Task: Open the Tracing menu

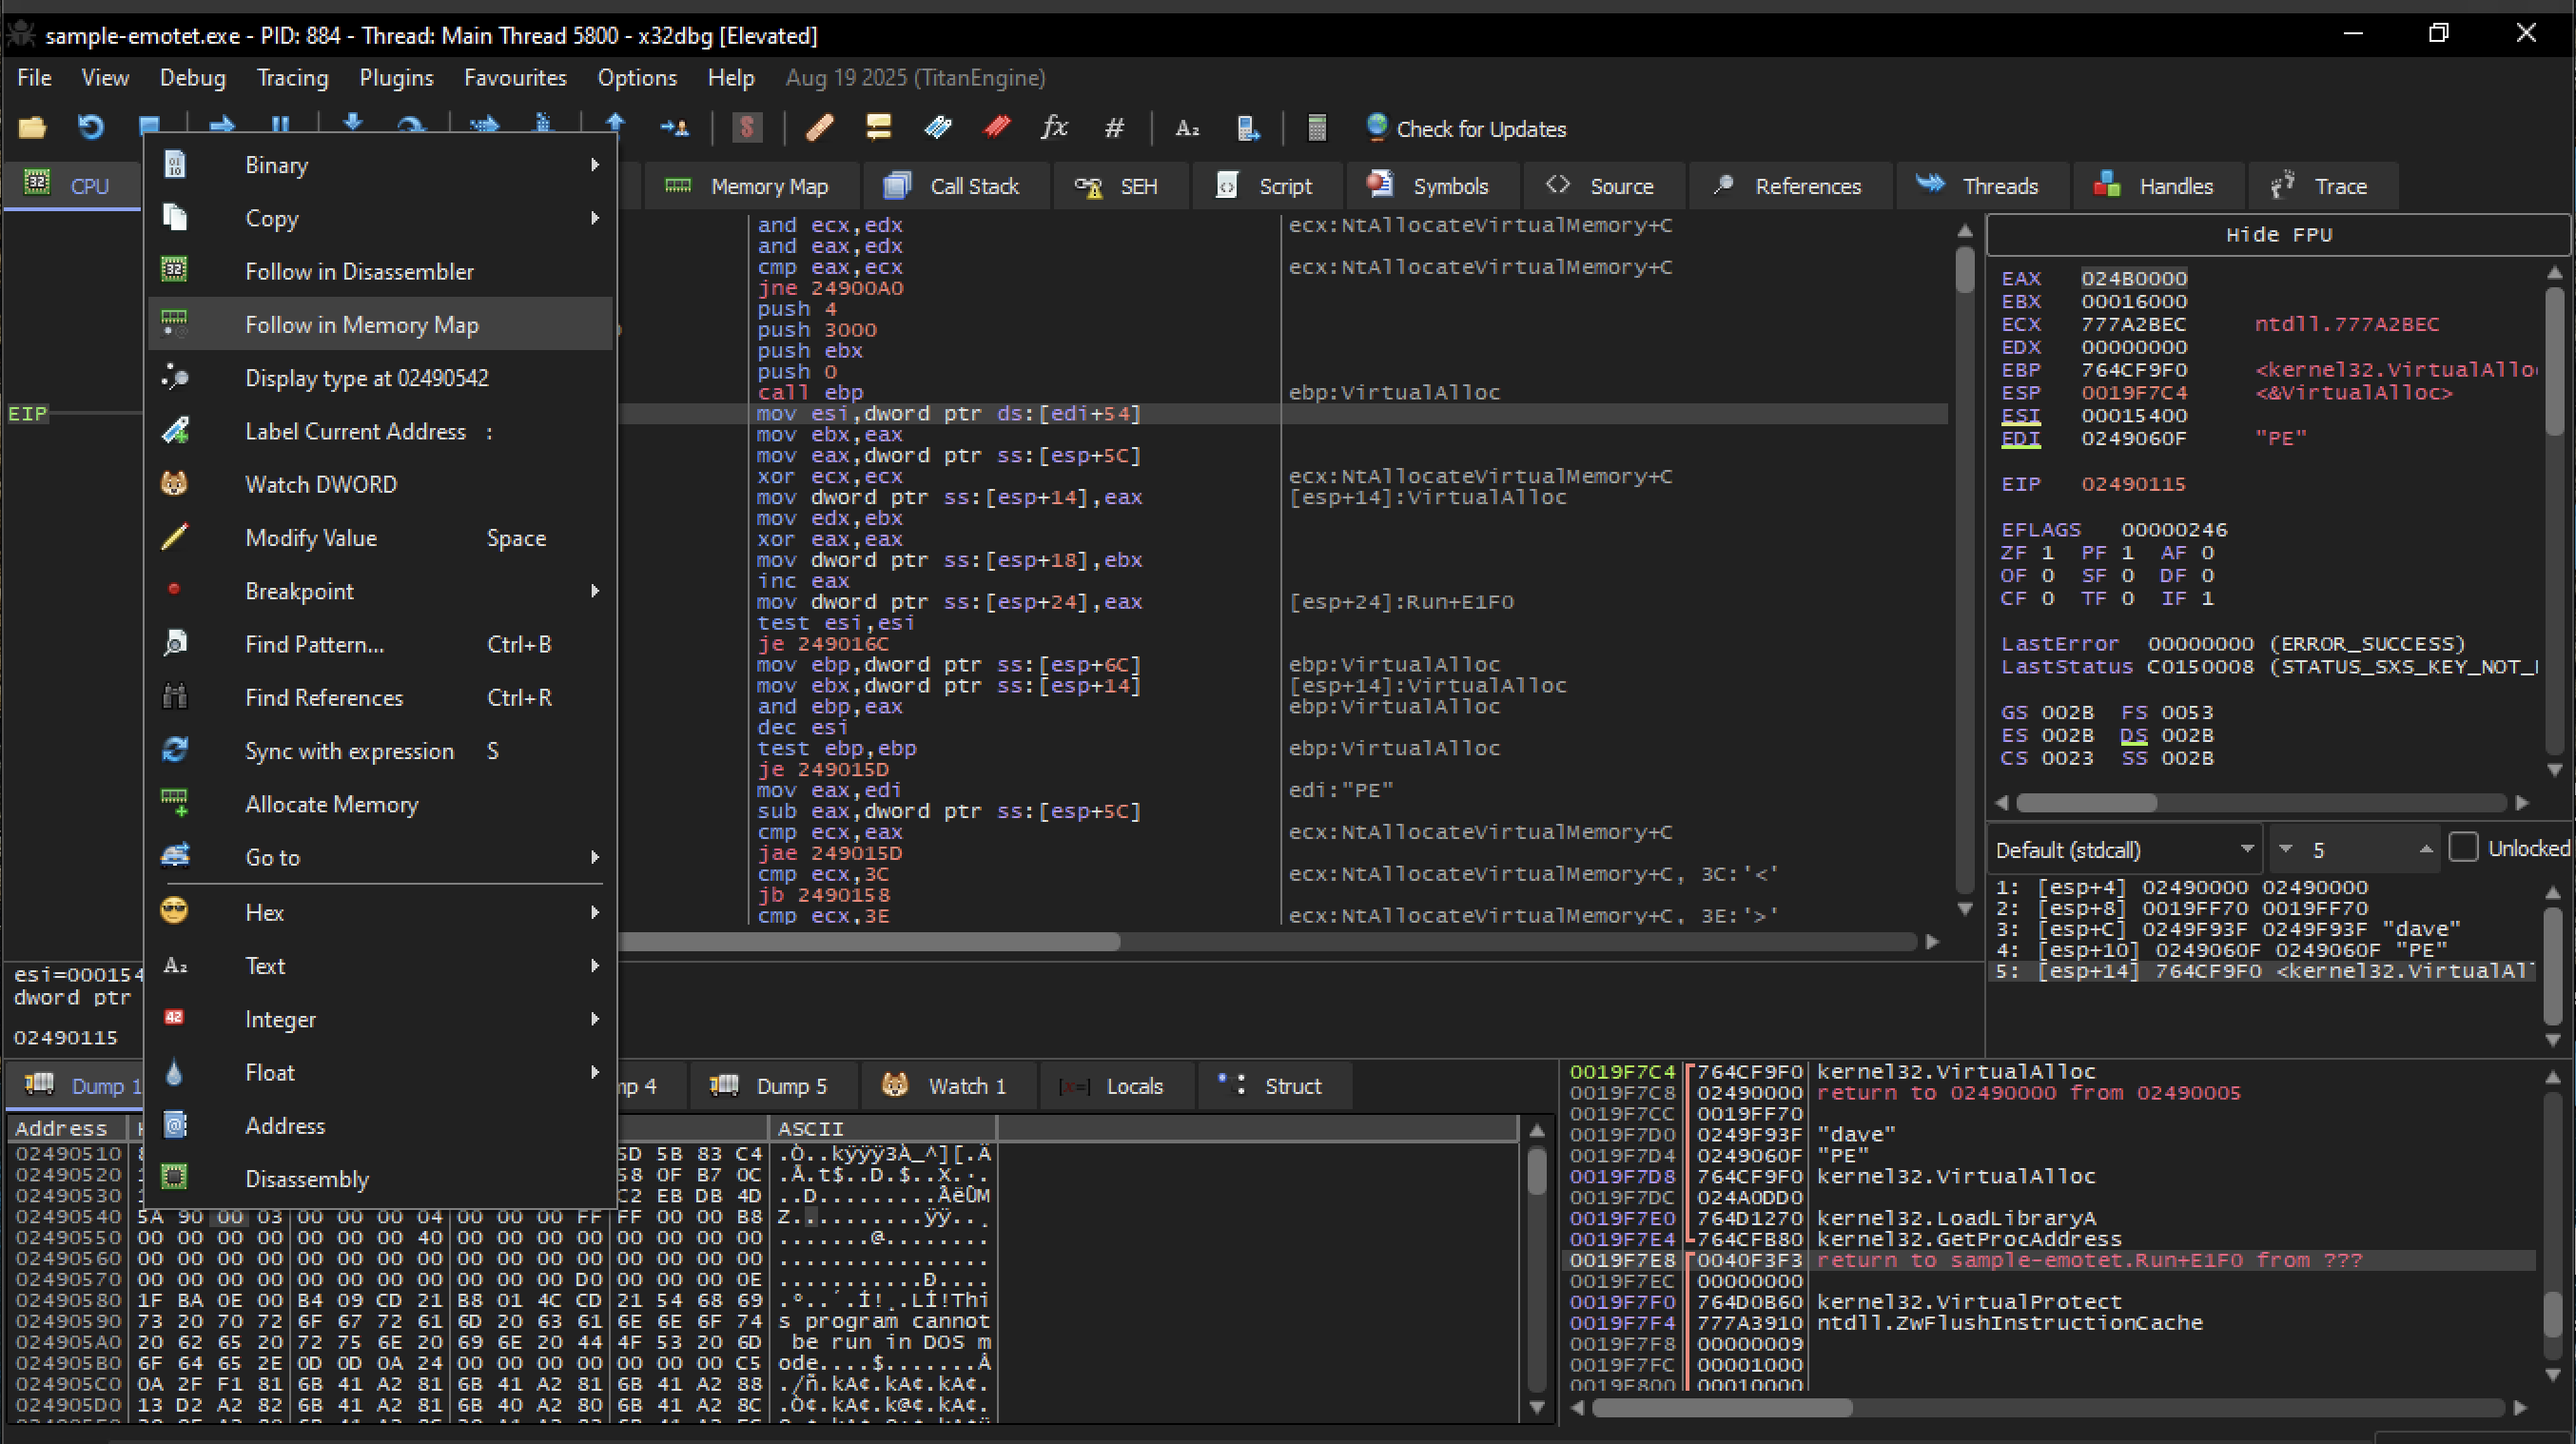Action: [x=292, y=77]
